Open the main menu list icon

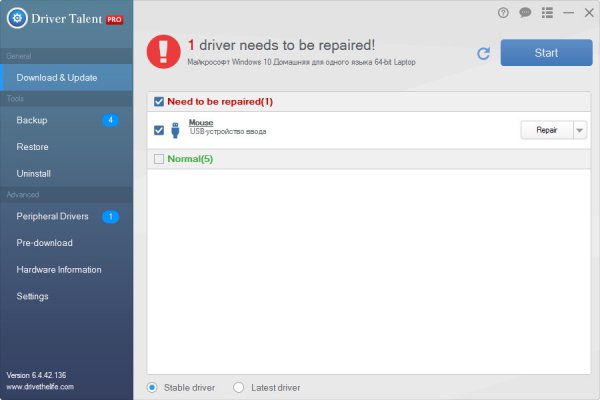click(547, 13)
